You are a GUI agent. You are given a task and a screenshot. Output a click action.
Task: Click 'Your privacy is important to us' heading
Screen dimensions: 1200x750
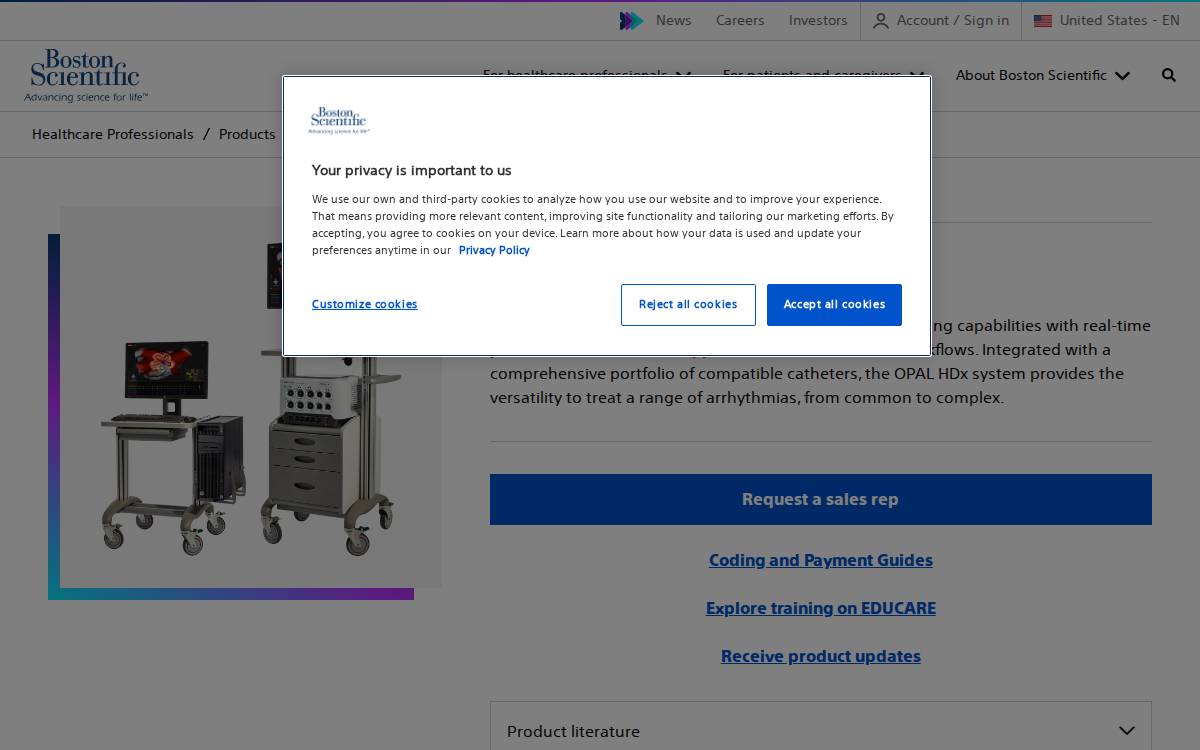(x=411, y=170)
